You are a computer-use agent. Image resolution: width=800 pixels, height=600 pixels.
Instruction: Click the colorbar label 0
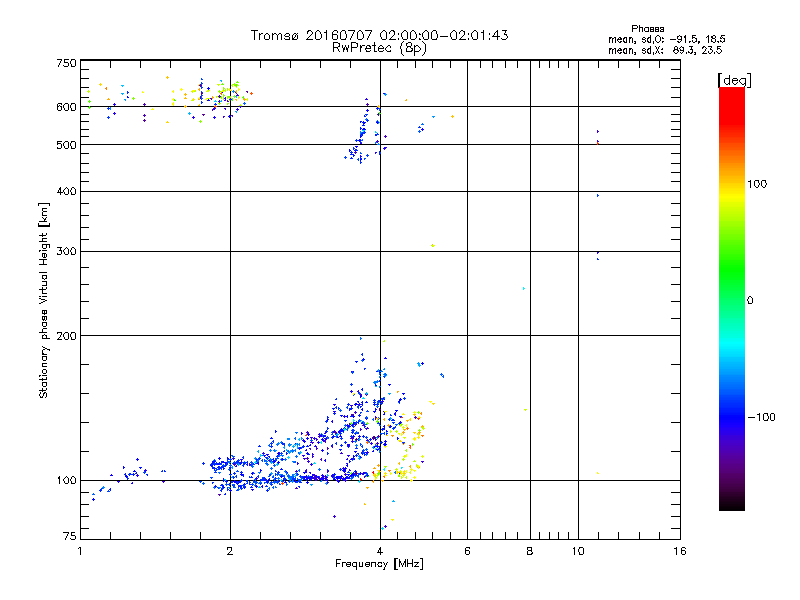tap(750, 301)
